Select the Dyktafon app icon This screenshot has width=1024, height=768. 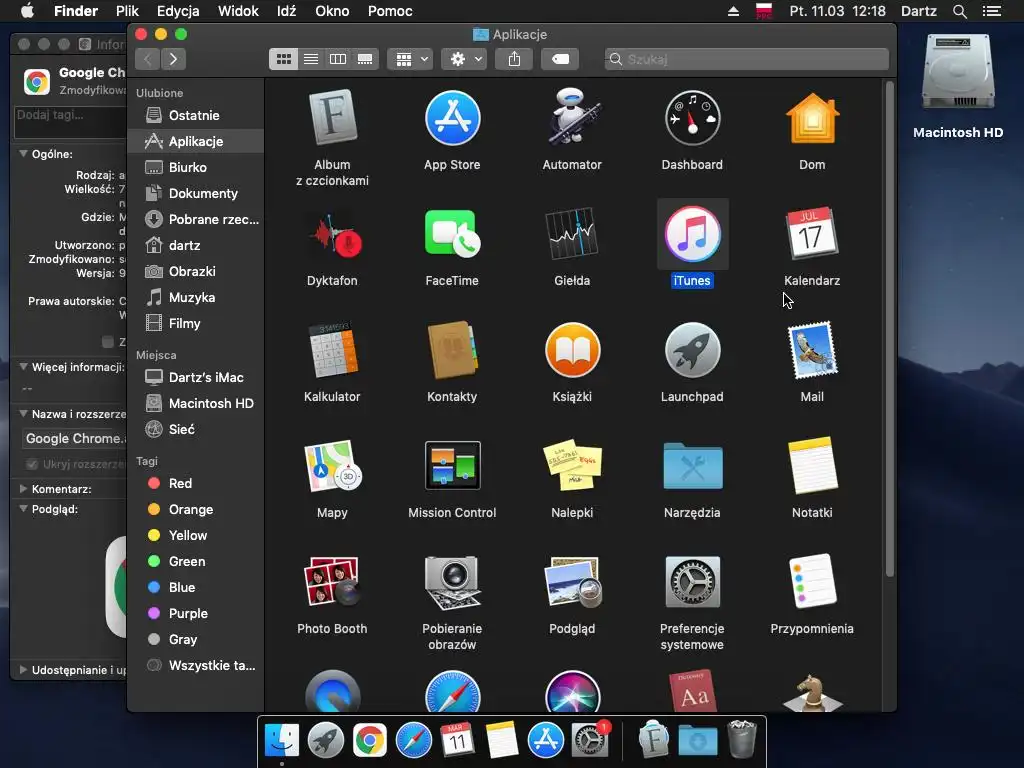336,236
